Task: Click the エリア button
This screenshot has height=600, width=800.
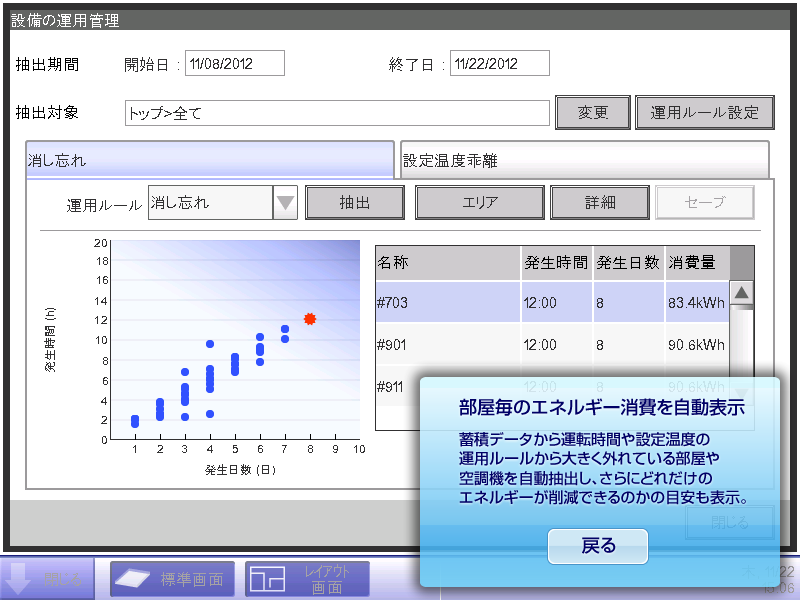Action: [480, 203]
